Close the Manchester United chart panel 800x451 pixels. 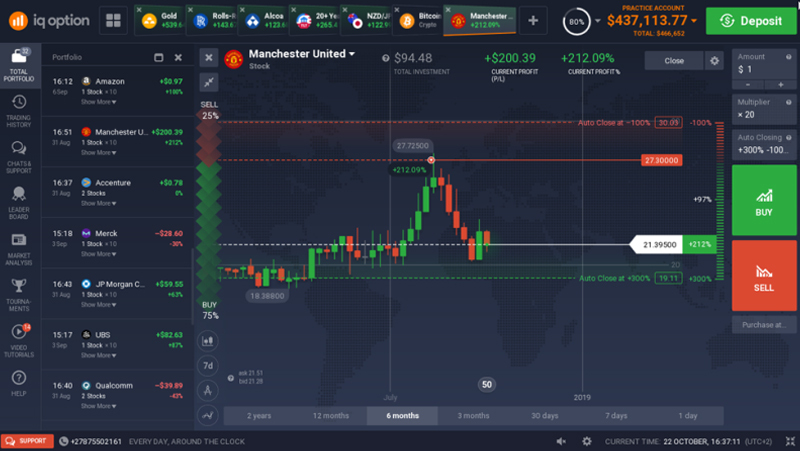[x=209, y=58]
